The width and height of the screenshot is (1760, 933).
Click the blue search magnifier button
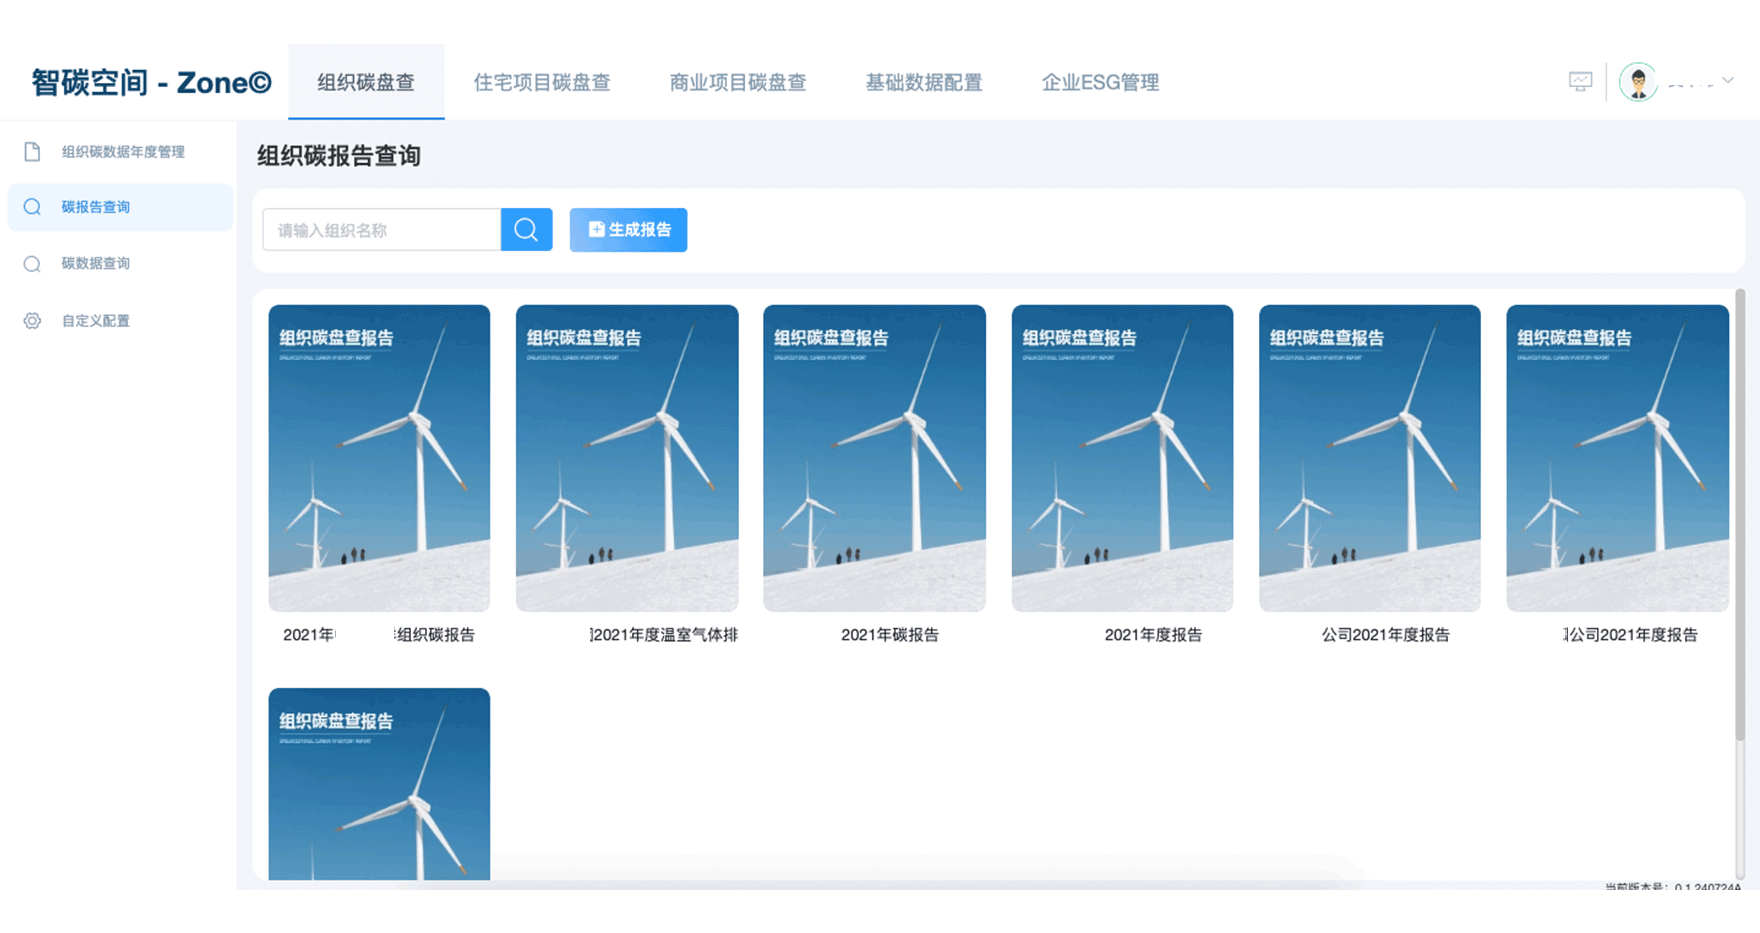click(527, 230)
